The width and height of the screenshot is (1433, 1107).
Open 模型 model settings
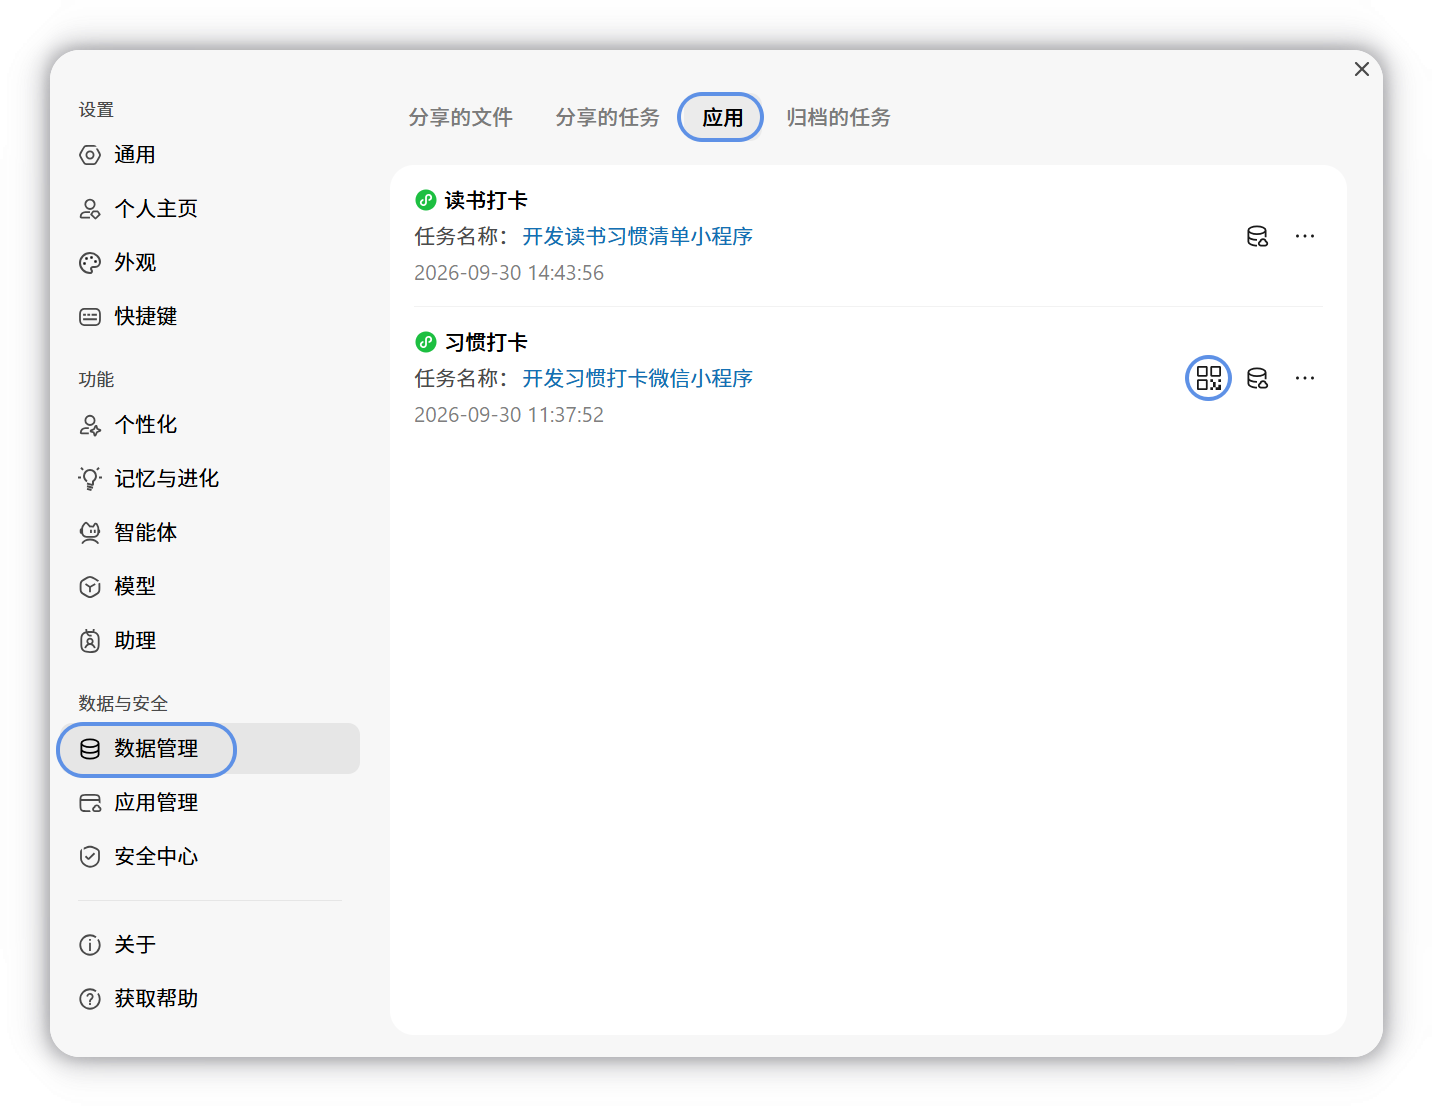[209, 587]
